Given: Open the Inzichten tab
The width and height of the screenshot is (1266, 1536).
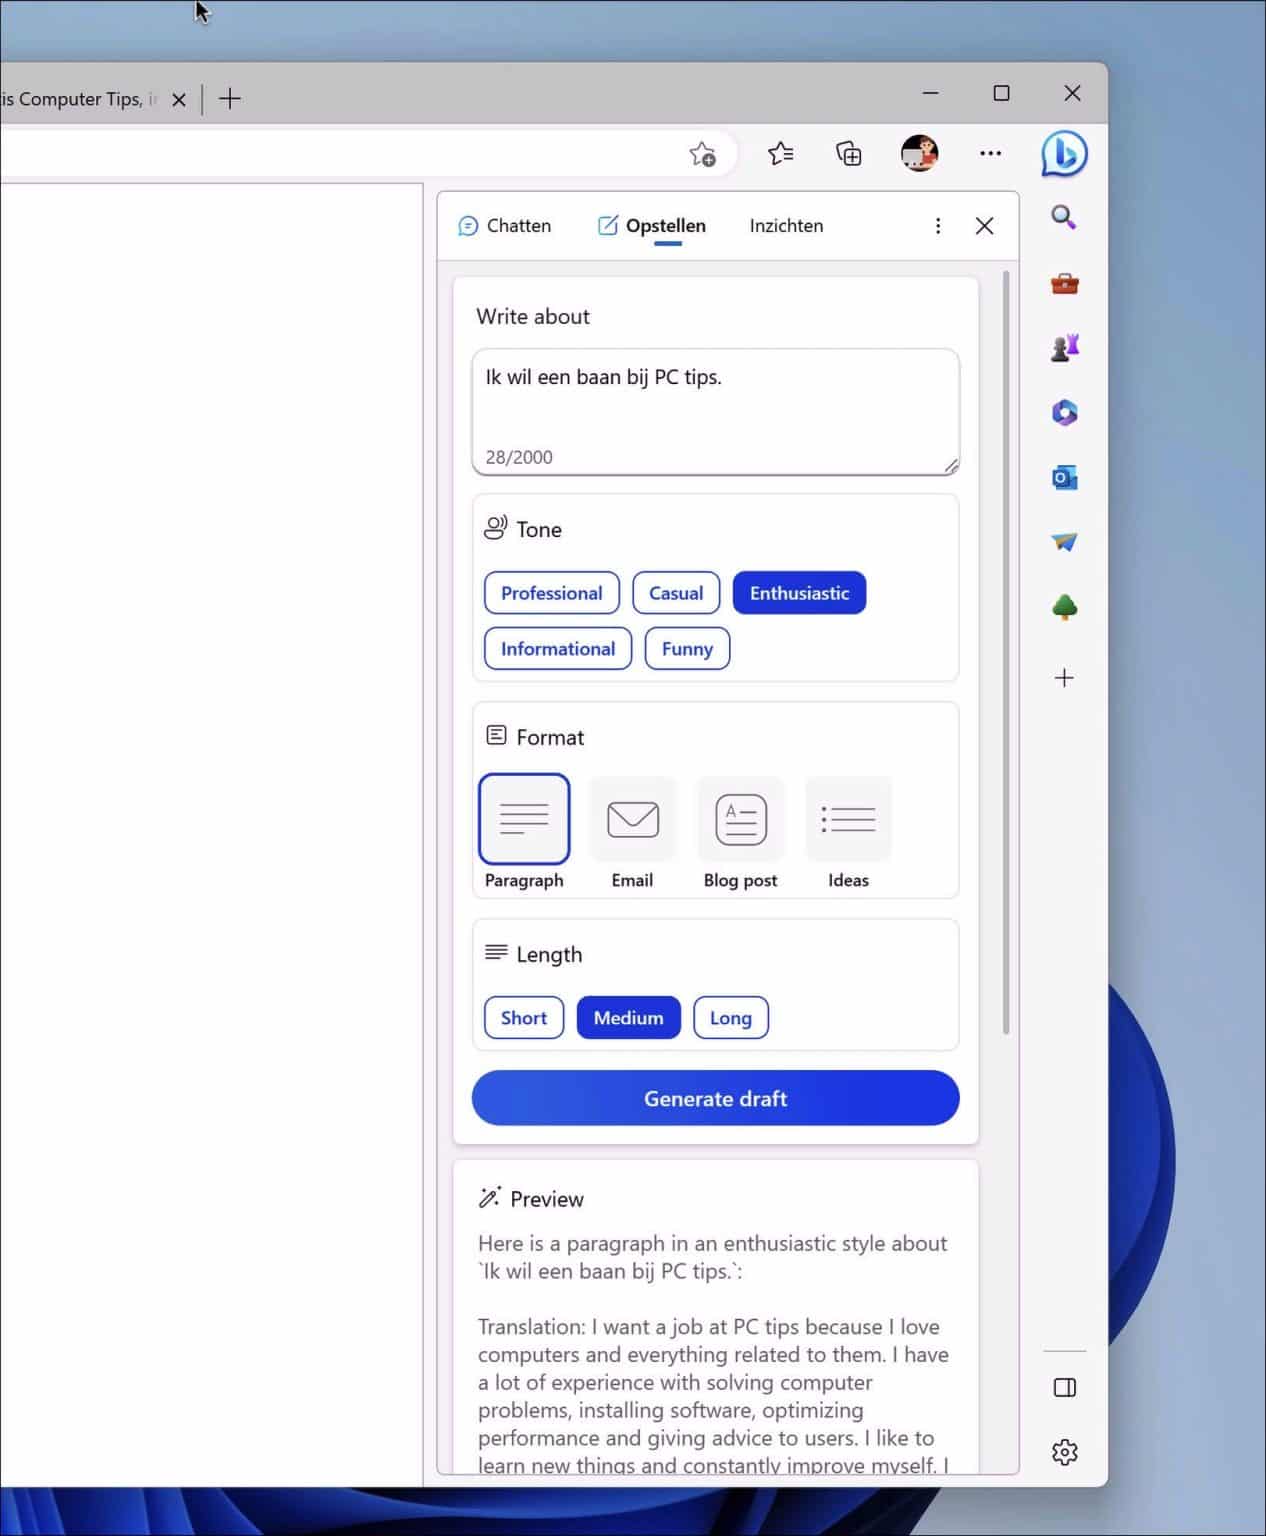Looking at the screenshot, I should click(785, 225).
